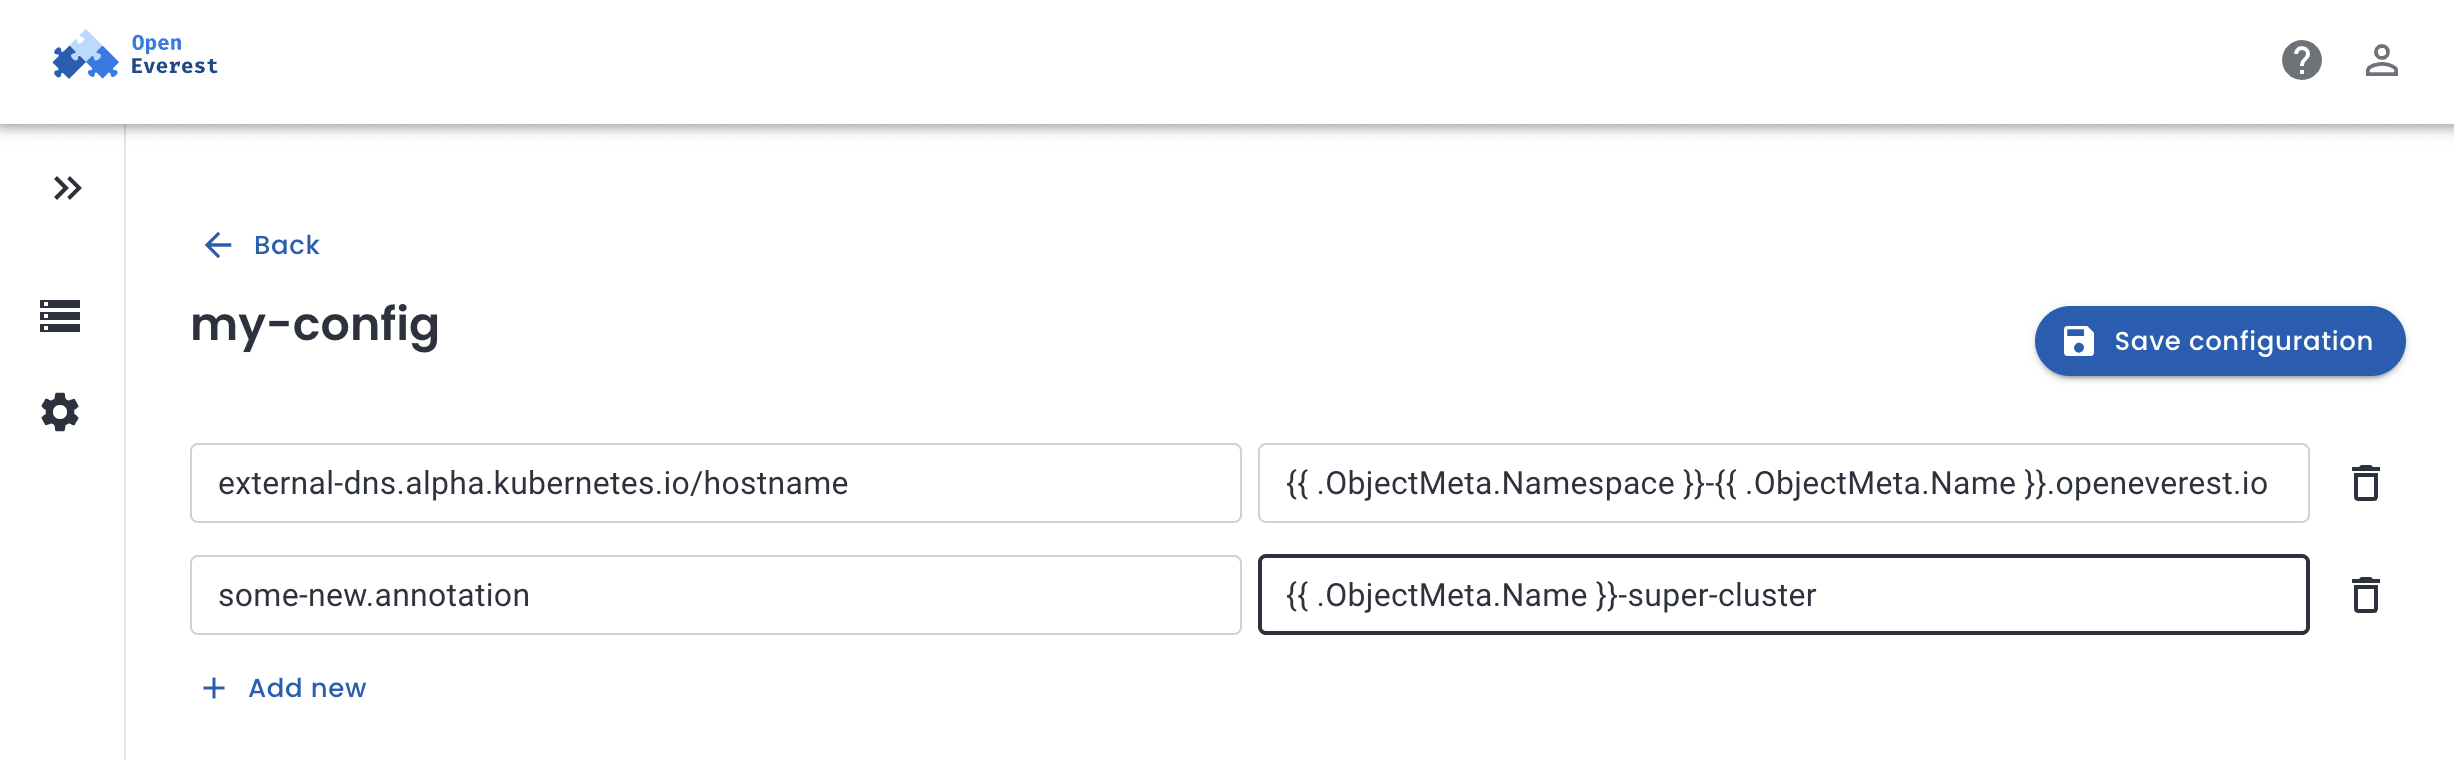This screenshot has height=760, width=2454.
Task: Click the back arrow icon near Back
Action: 216,244
